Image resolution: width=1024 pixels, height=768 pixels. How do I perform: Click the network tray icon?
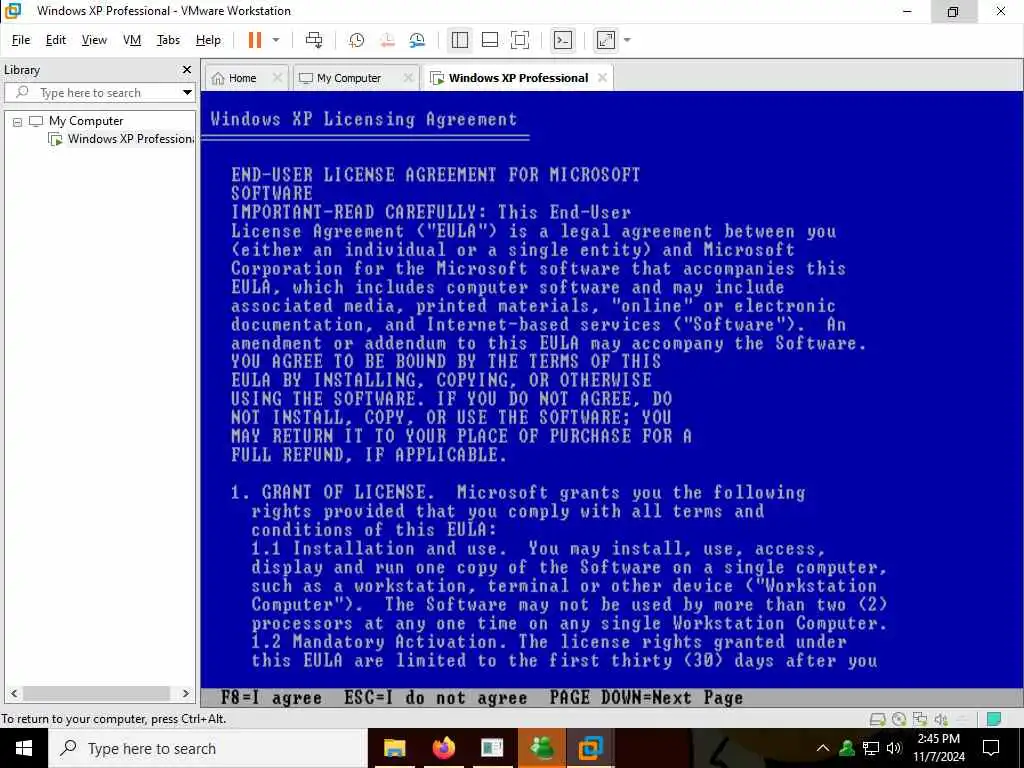pyautogui.click(x=871, y=748)
